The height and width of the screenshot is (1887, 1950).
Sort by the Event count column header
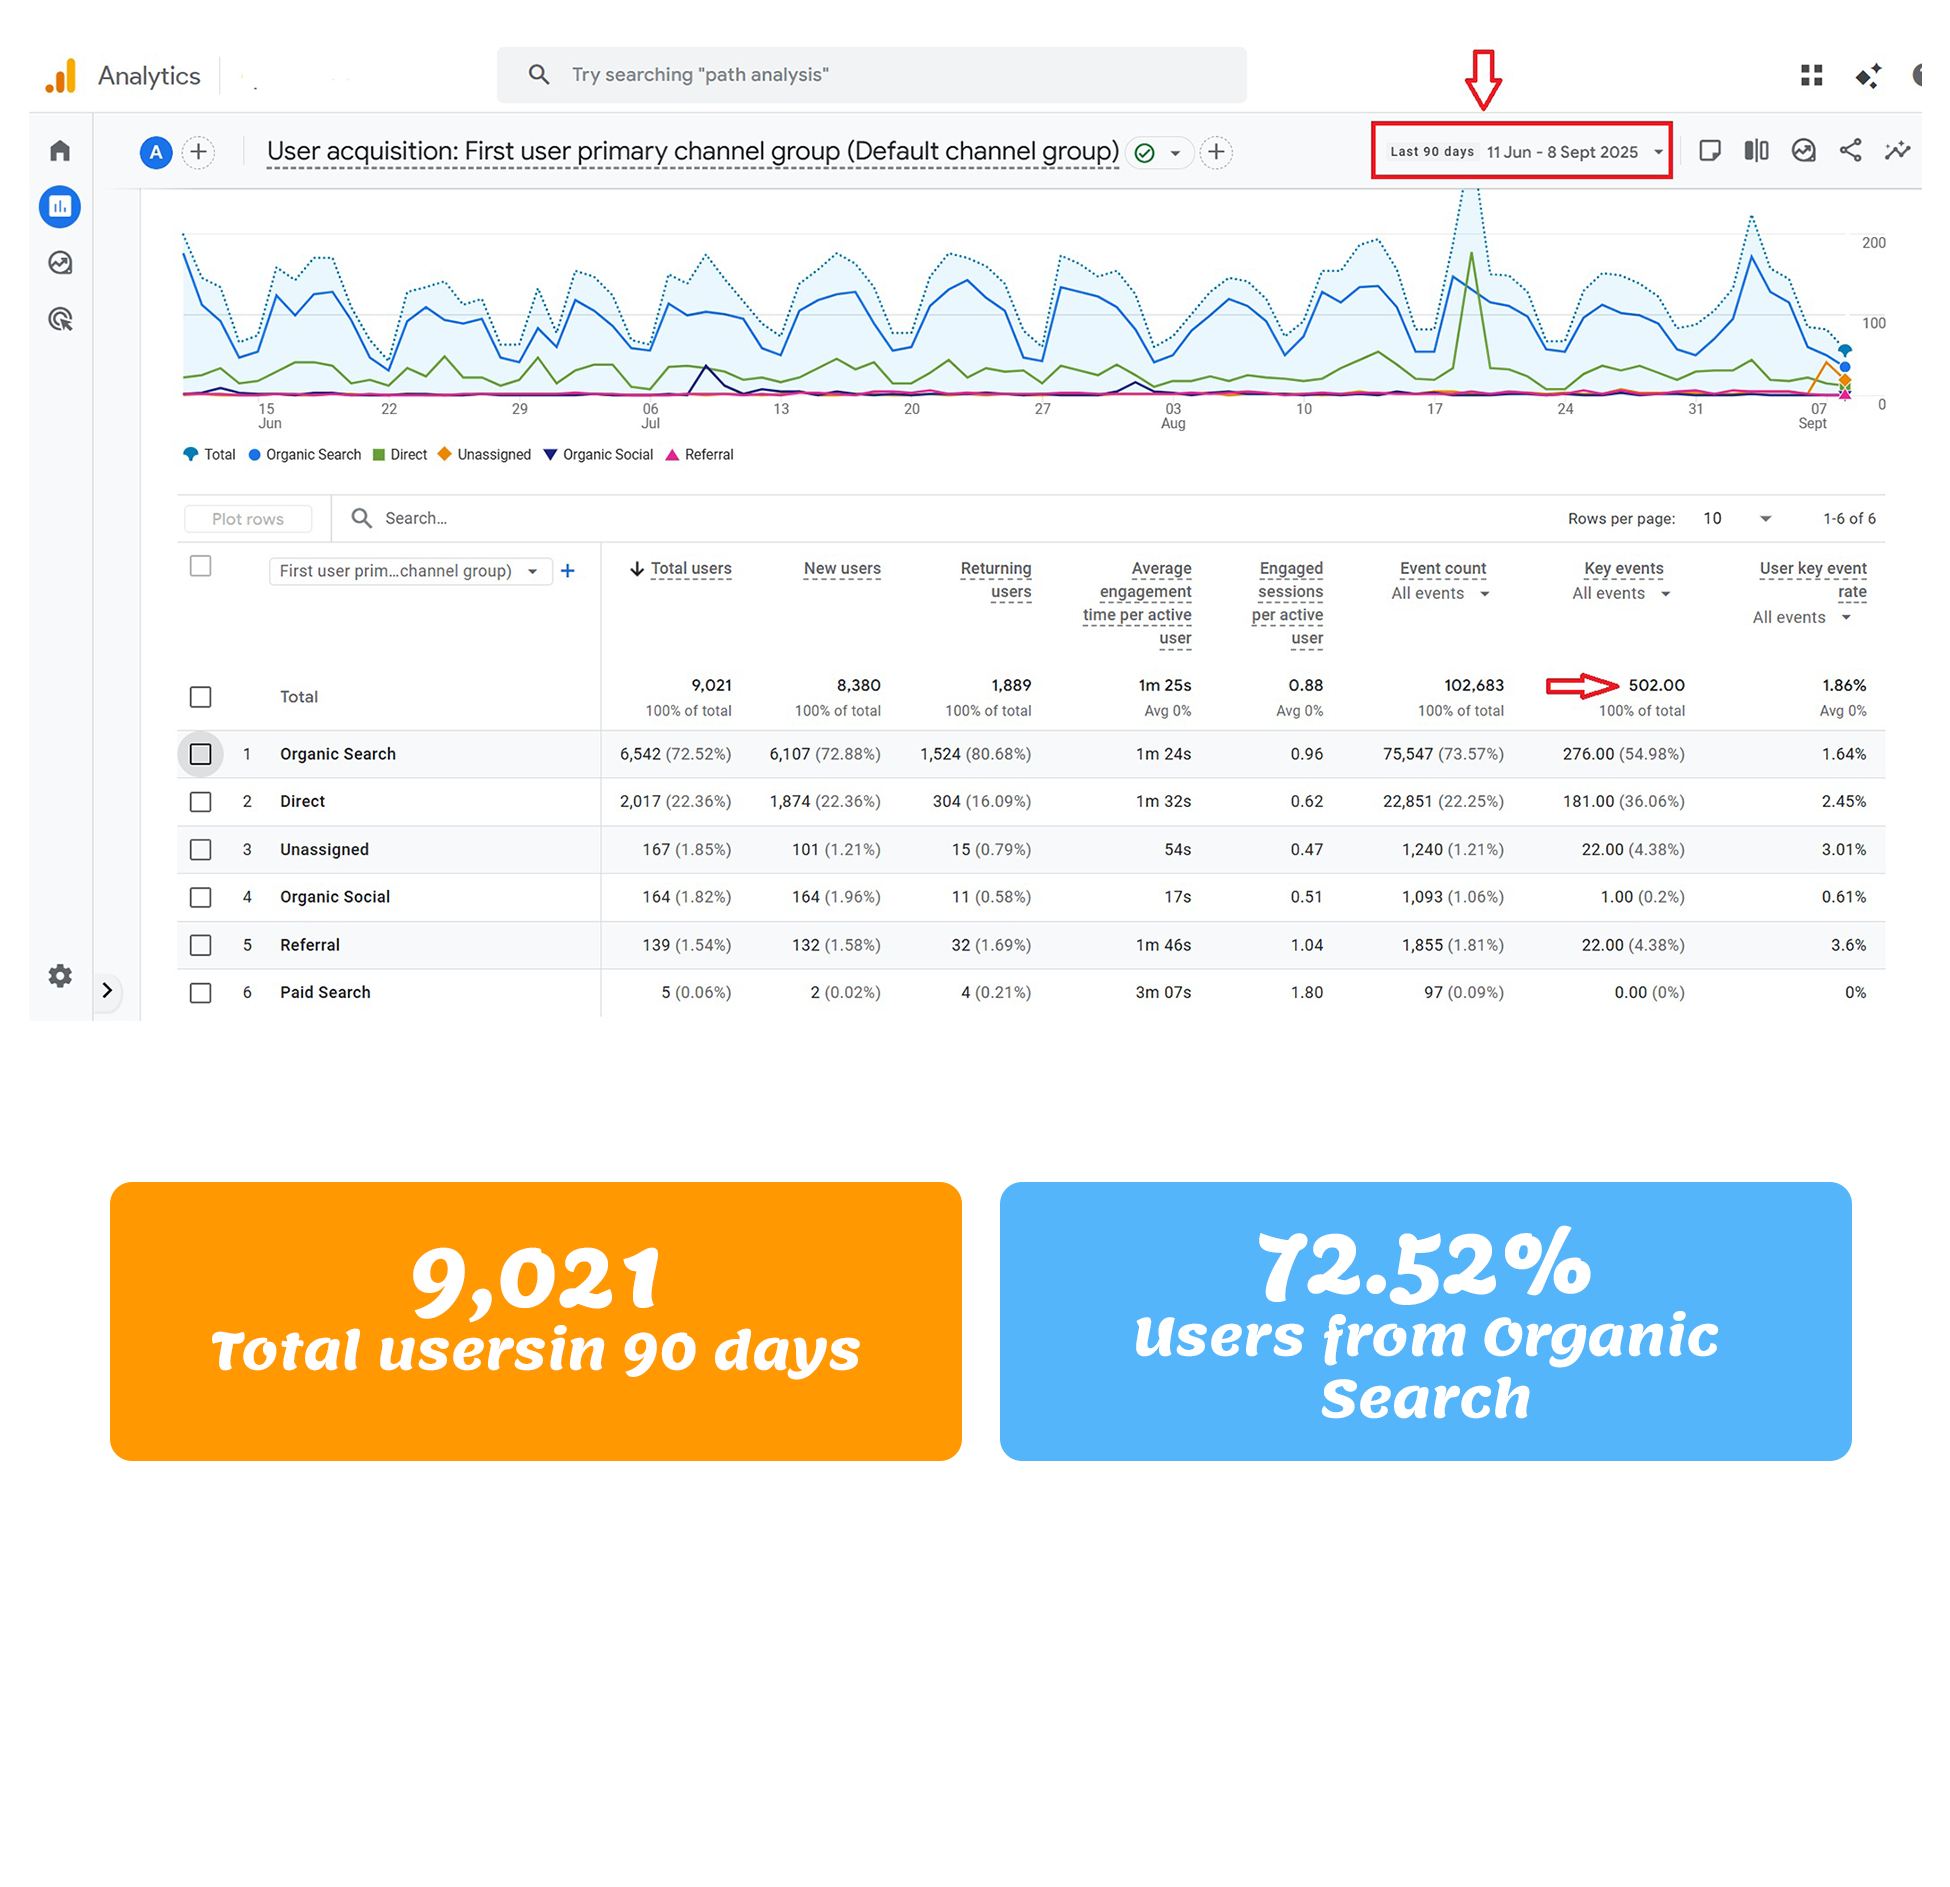pos(1442,569)
